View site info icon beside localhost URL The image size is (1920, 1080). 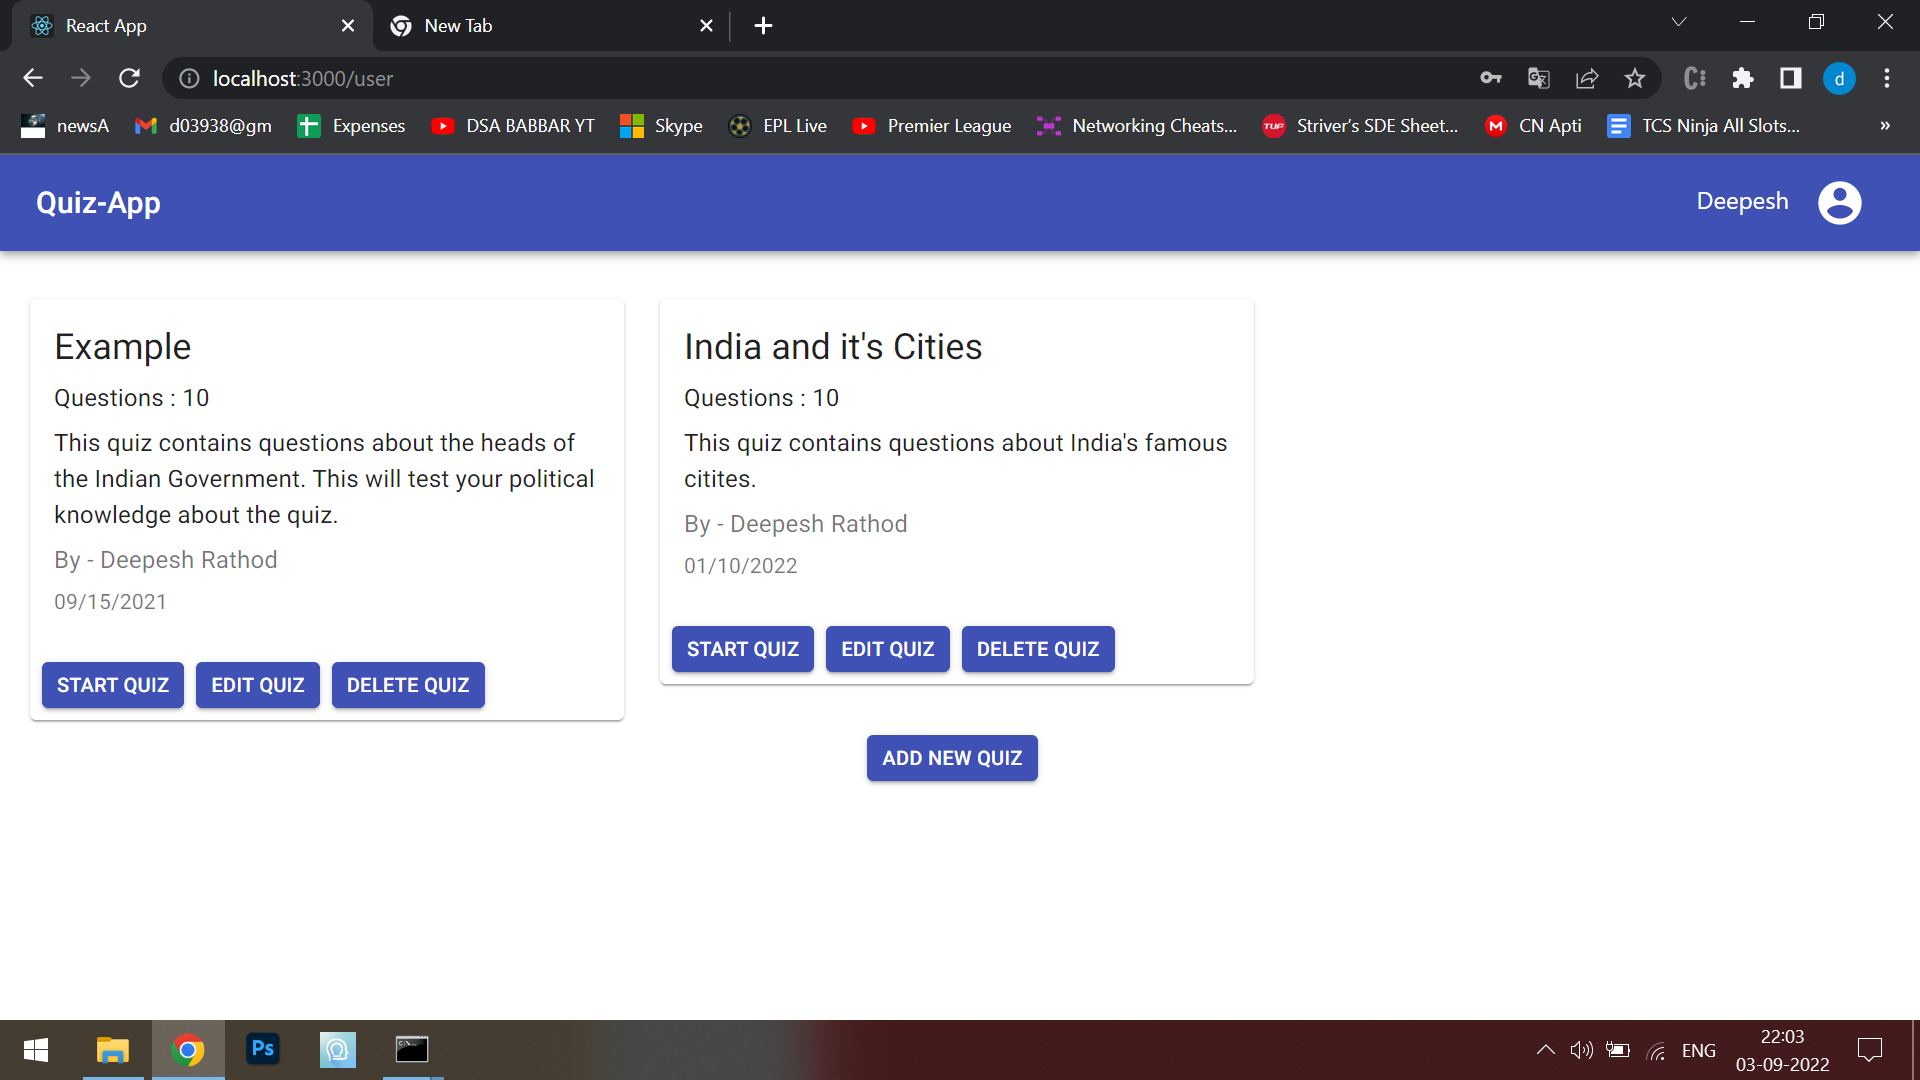[189, 78]
